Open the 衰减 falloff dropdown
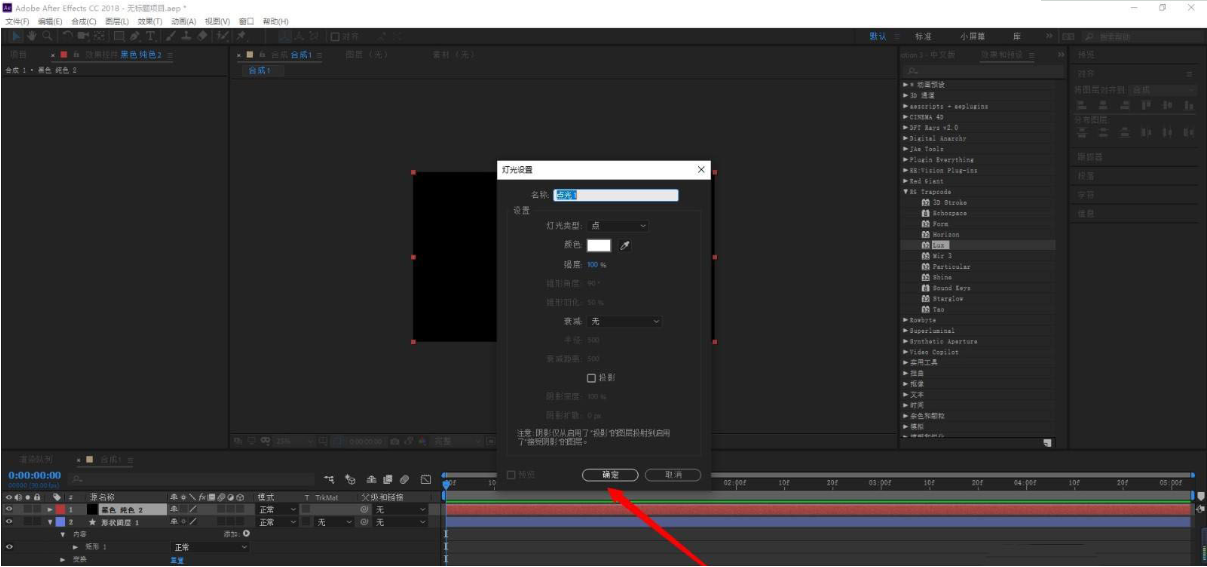Image resolution: width=1207 pixels, height=567 pixels. [x=625, y=321]
